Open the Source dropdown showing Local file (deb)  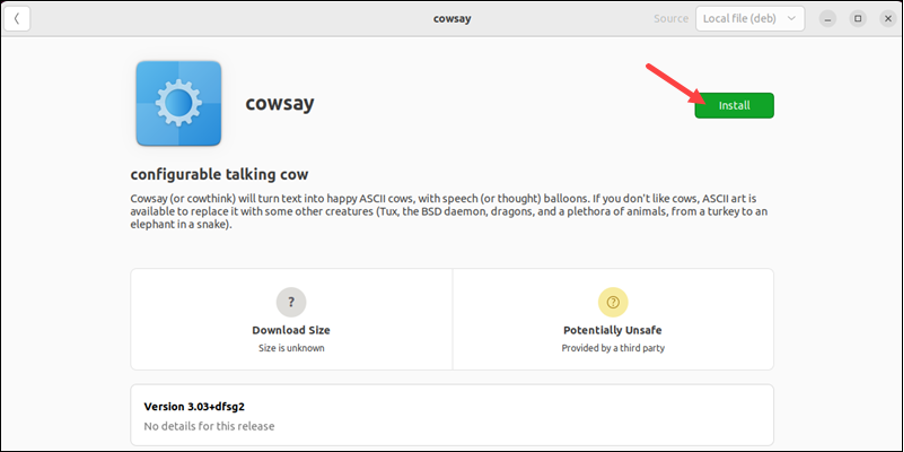[749, 19]
